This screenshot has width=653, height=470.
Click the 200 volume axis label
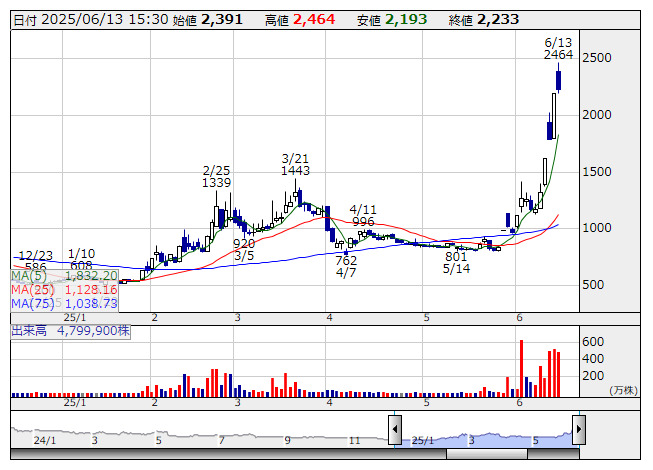pyautogui.click(x=593, y=376)
